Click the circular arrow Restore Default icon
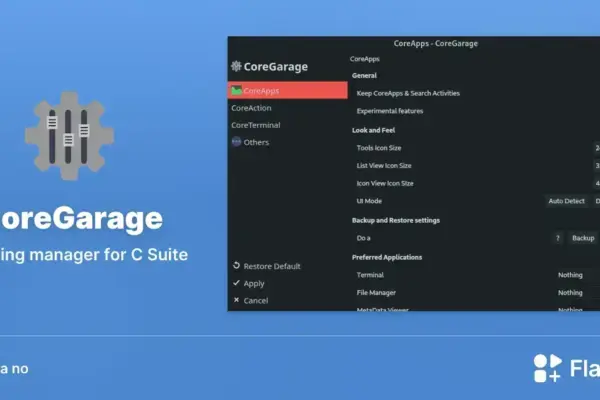Screen dimensions: 600x400 coord(236,266)
